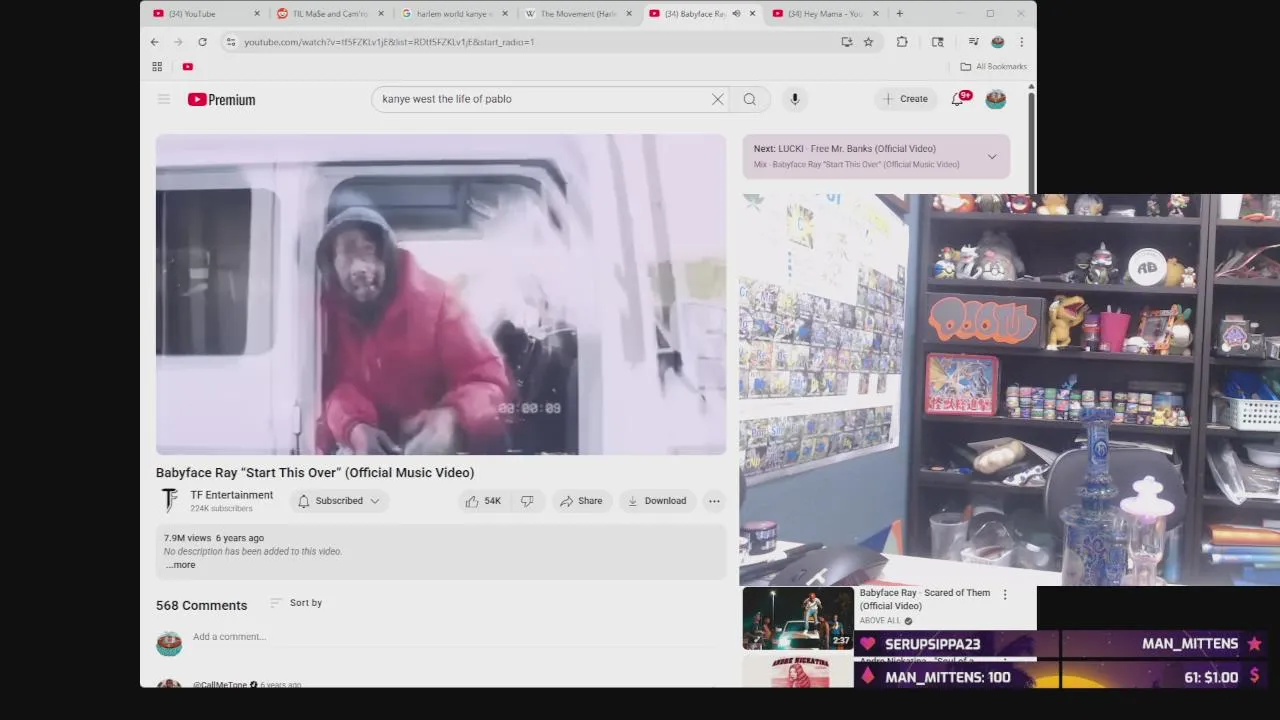Close the Hey Mama tab
The image size is (1280, 720).
click(876, 14)
